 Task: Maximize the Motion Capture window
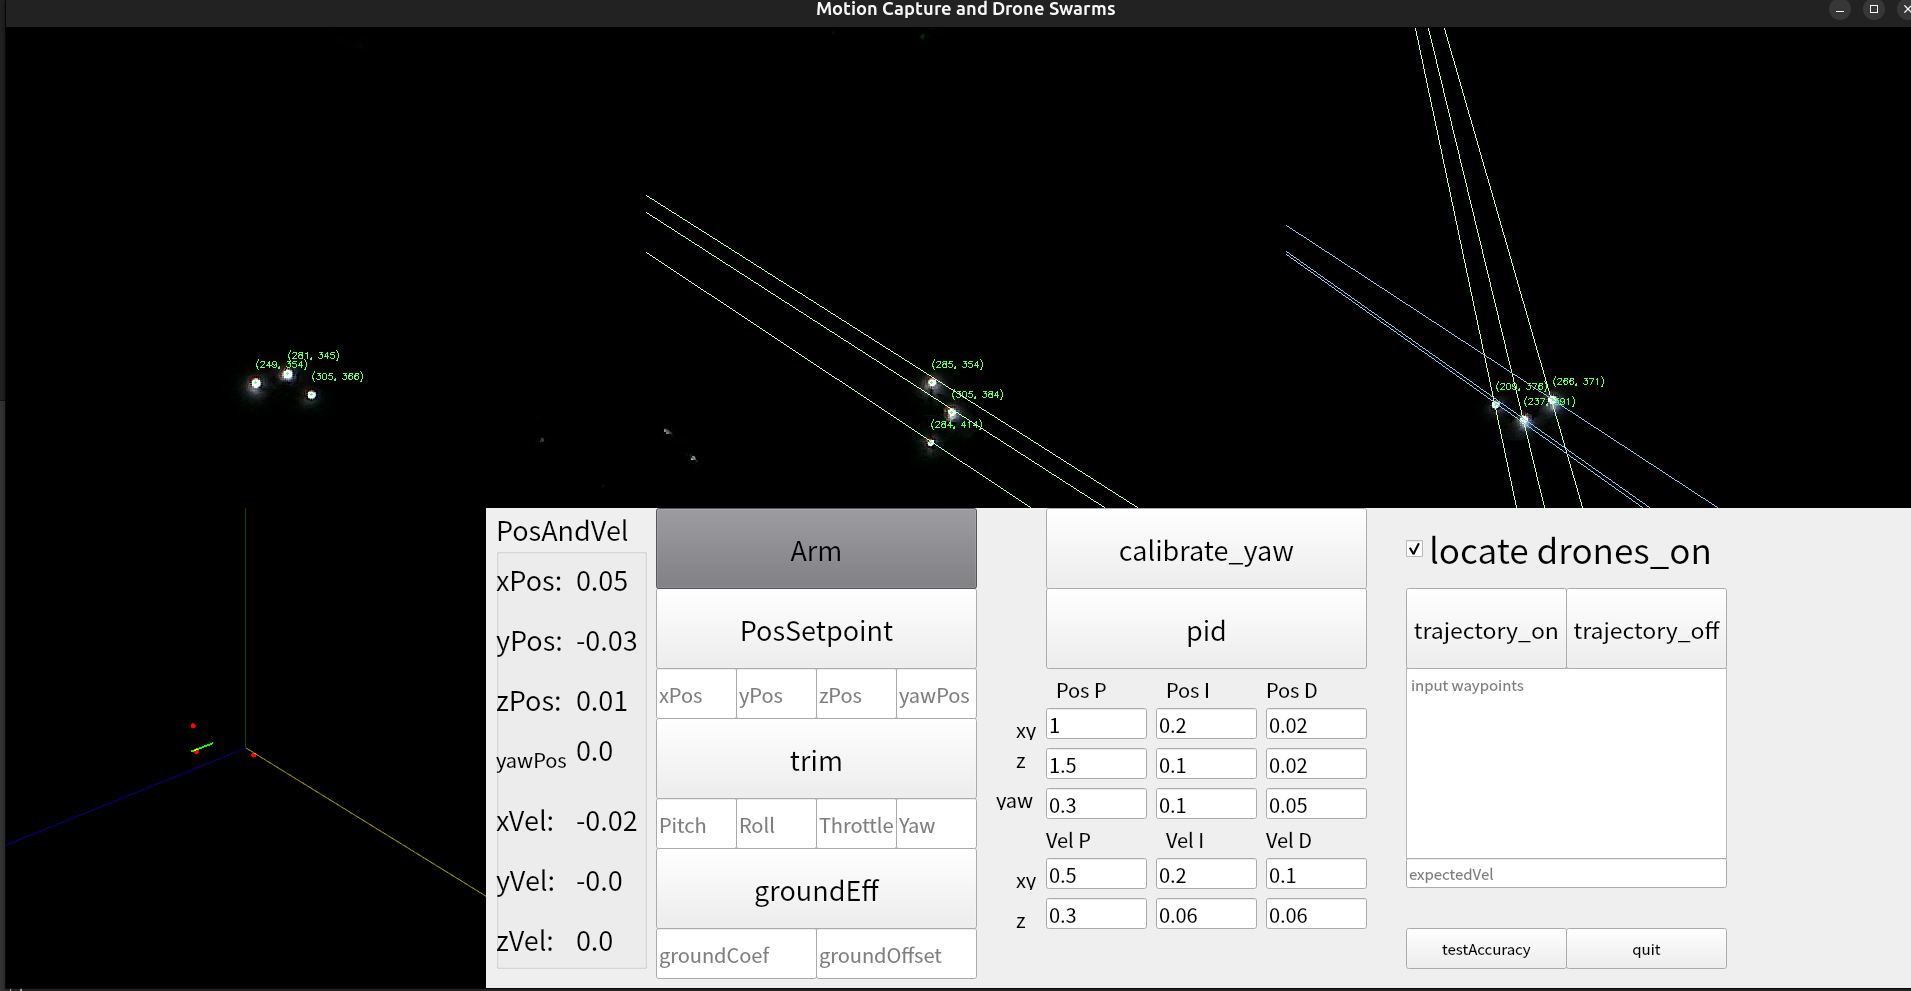(x=1874, y=9)
